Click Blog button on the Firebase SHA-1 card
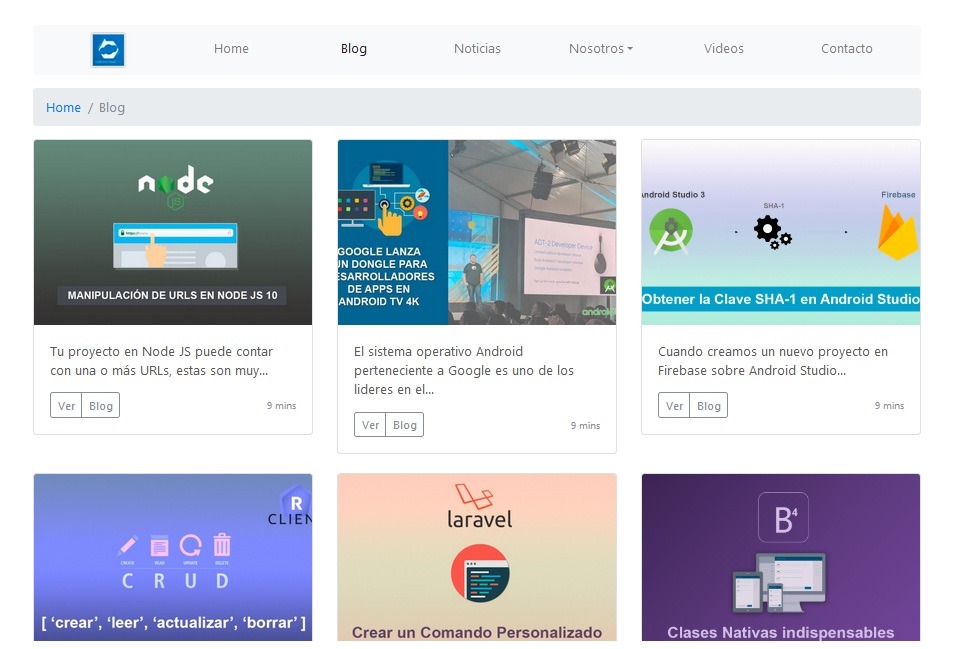Image resolution: width=961 pixels, height=649 pixels. 708,406
